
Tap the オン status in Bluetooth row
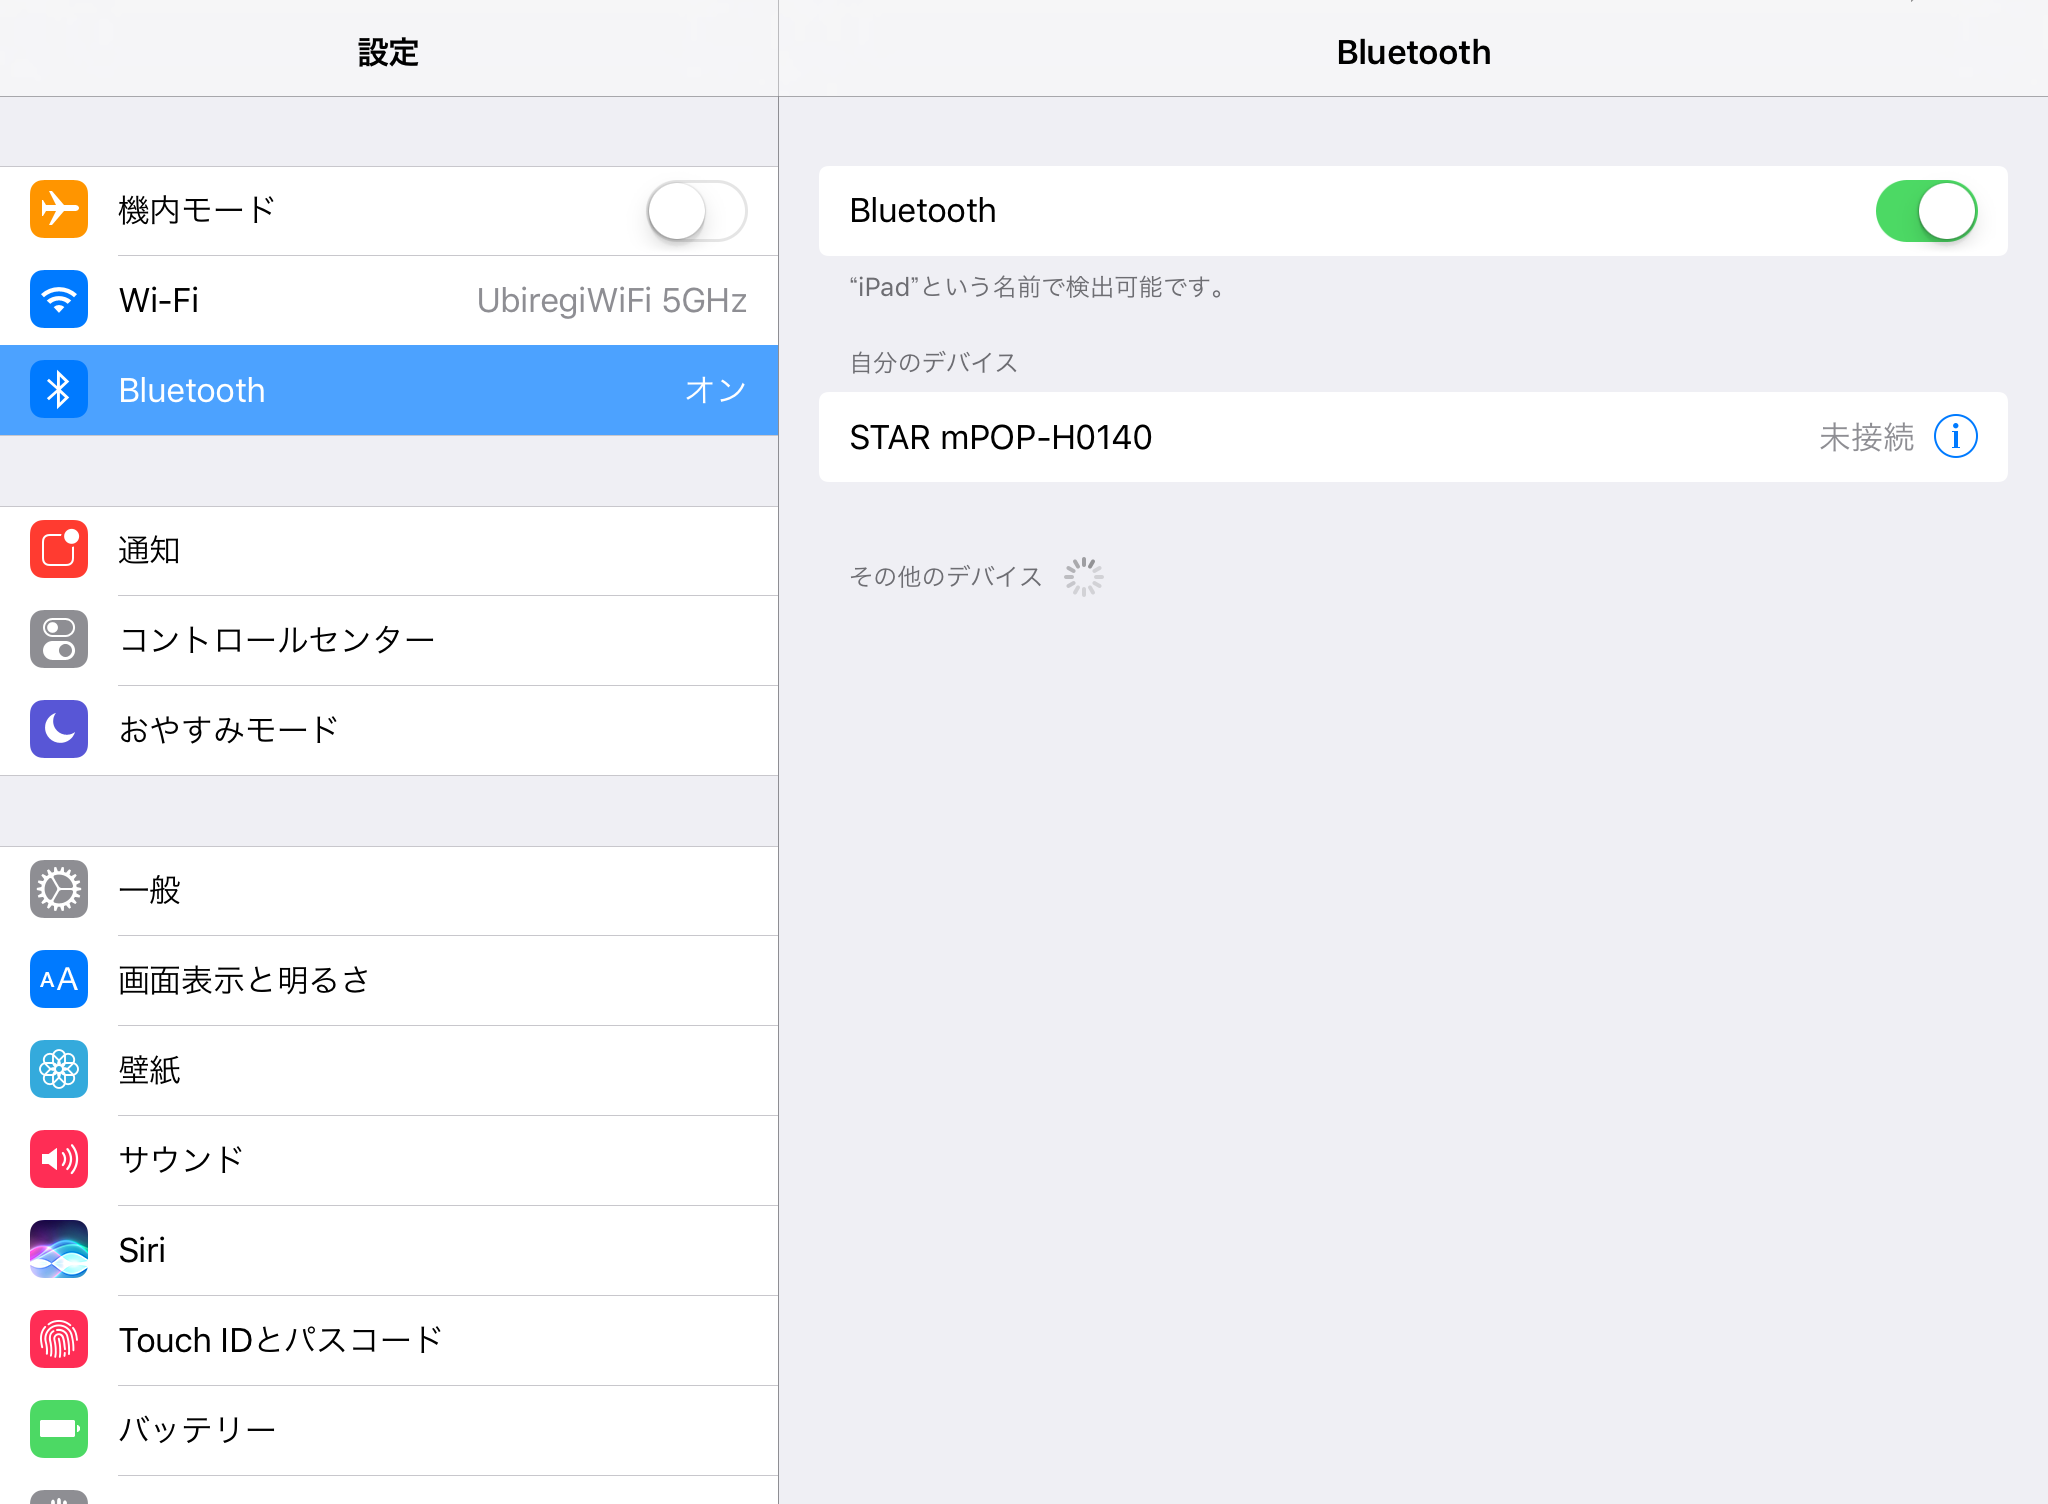[716, 390]
